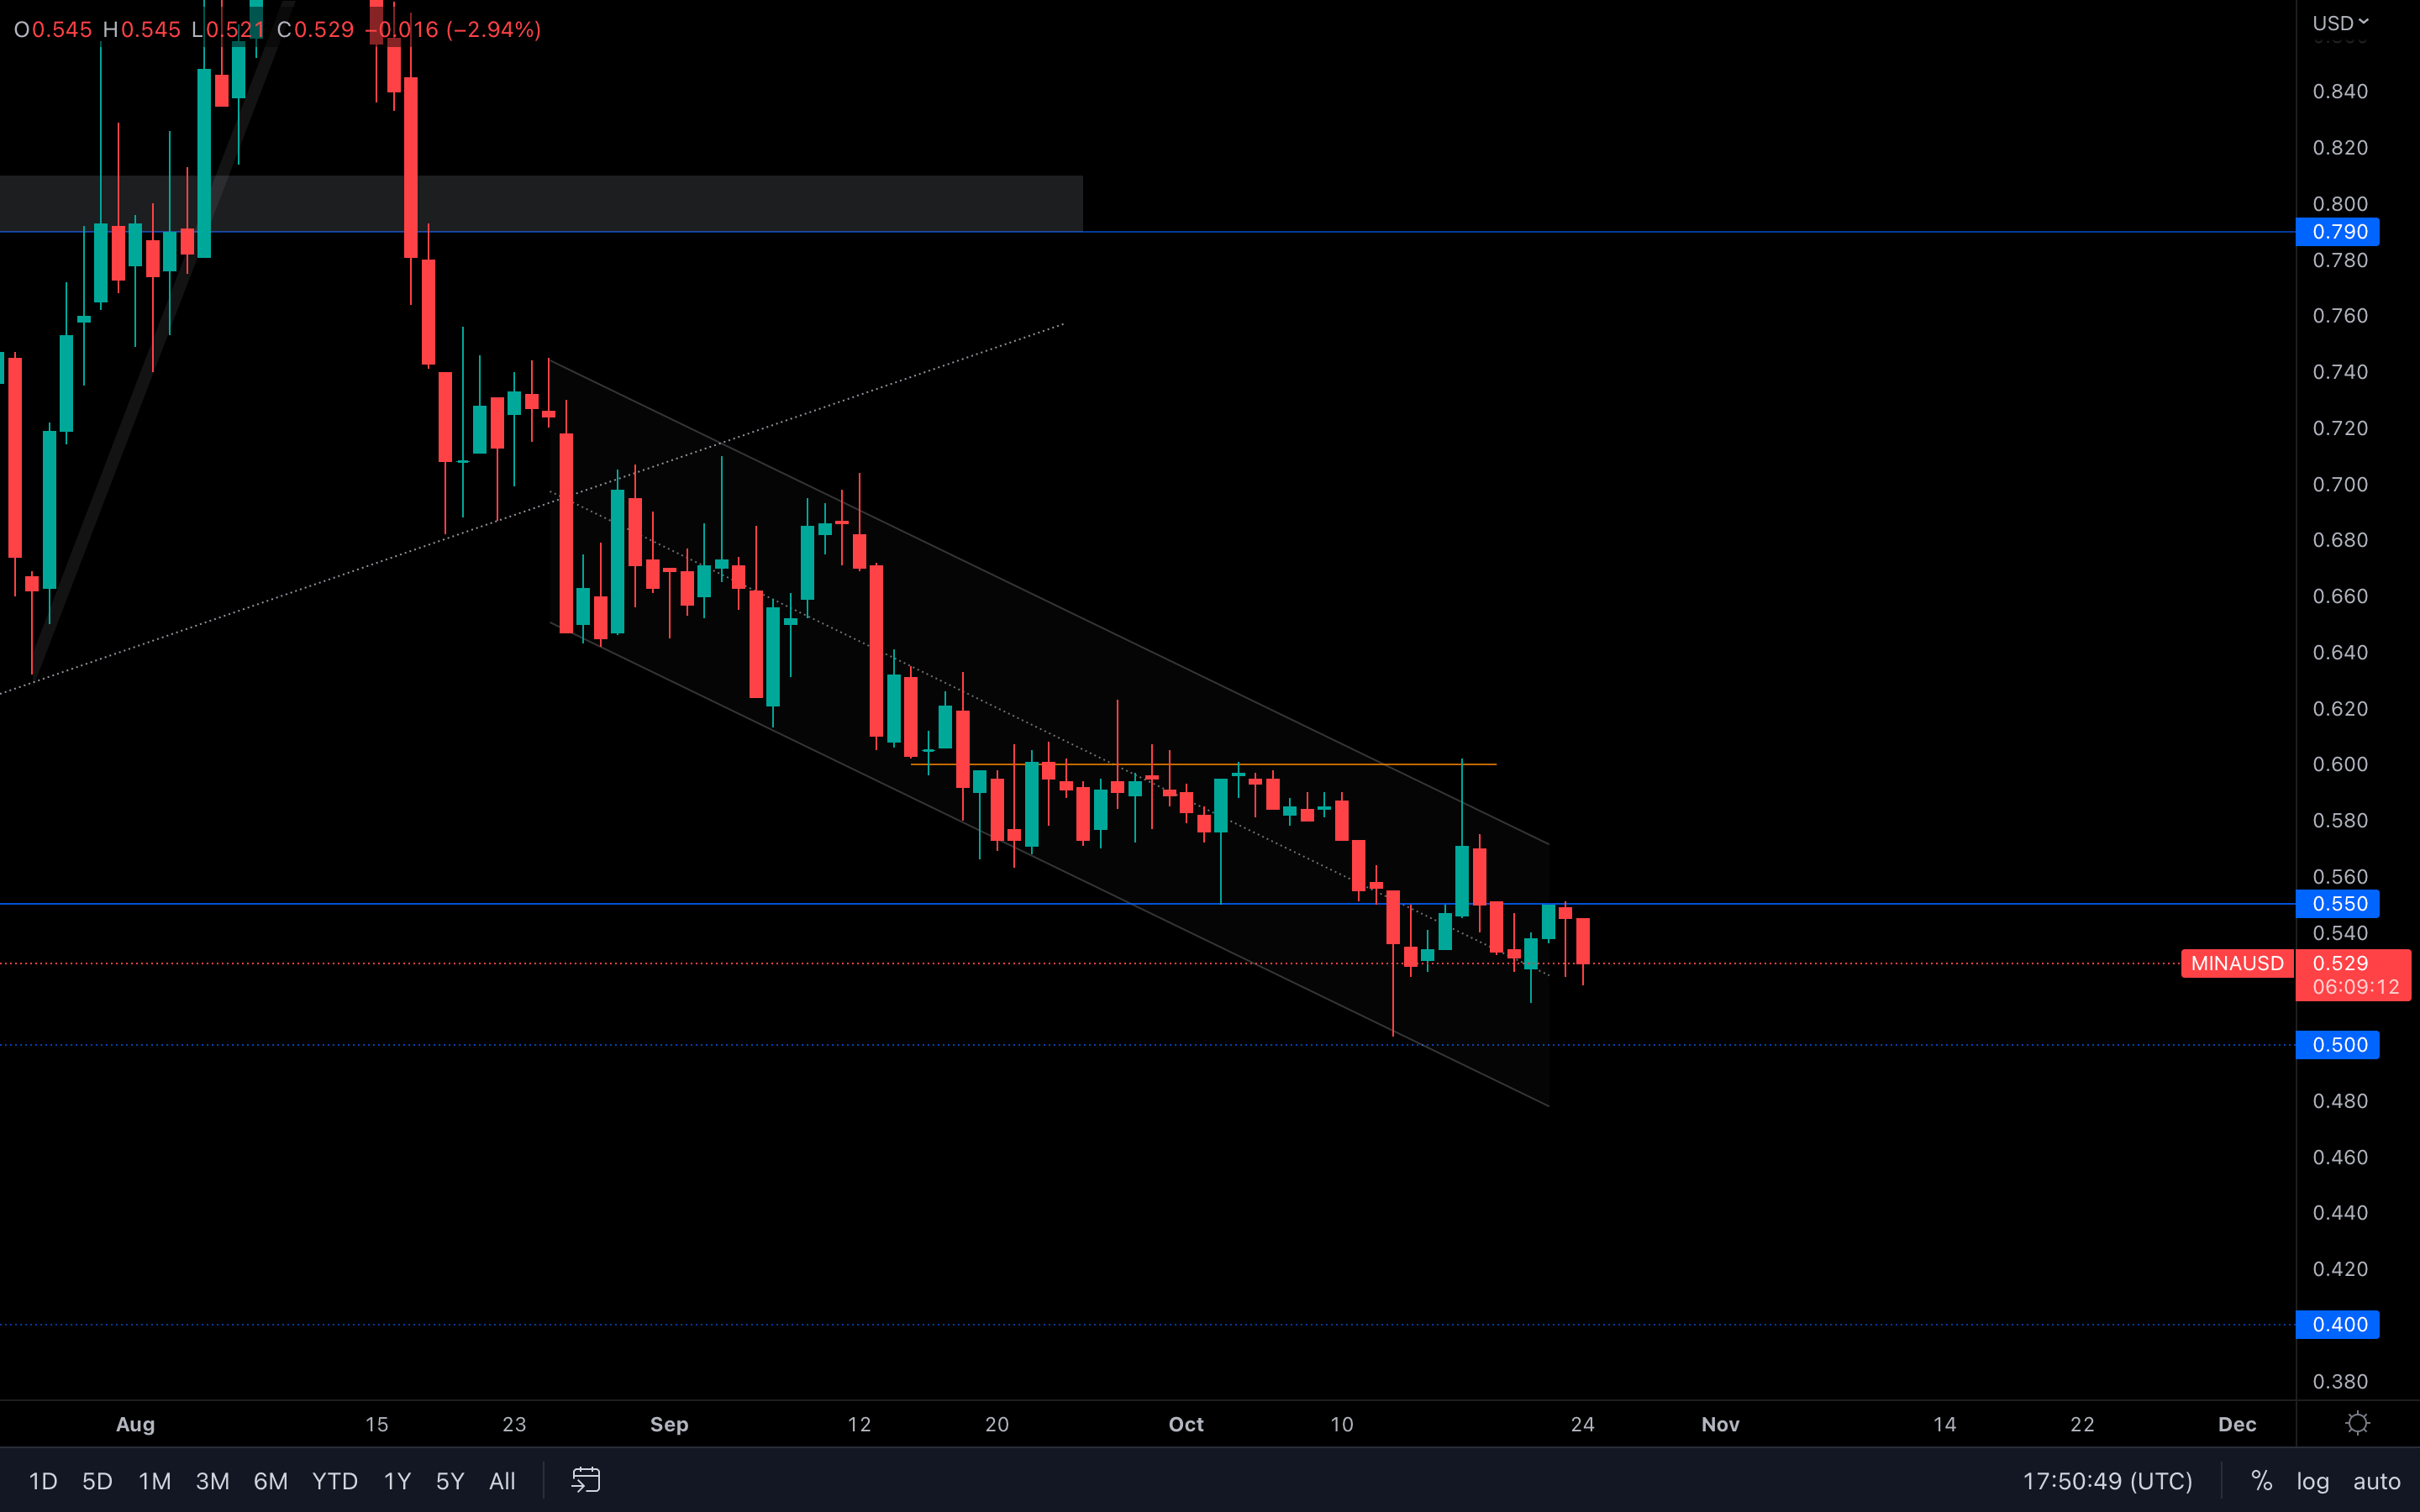
Task: Switch to the 1M range
Action: [x=154, y=1481]
